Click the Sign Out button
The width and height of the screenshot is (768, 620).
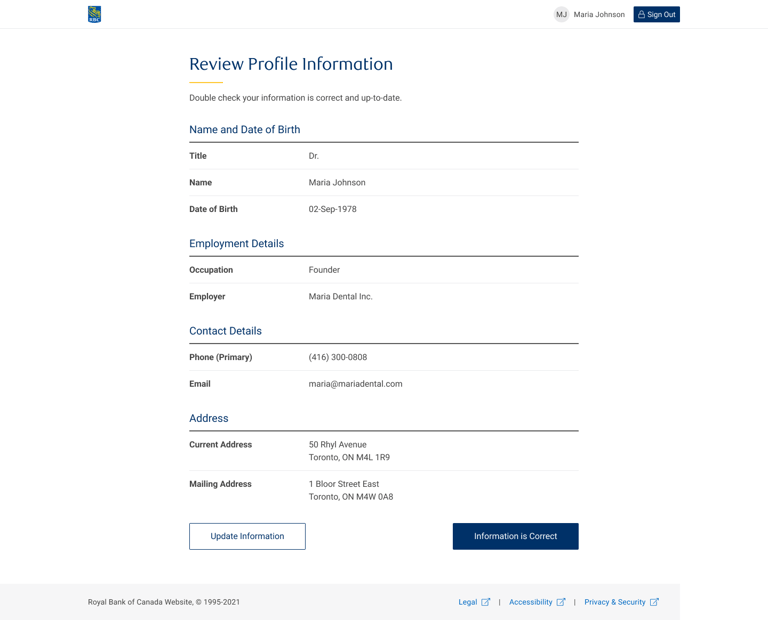point(656,15)
